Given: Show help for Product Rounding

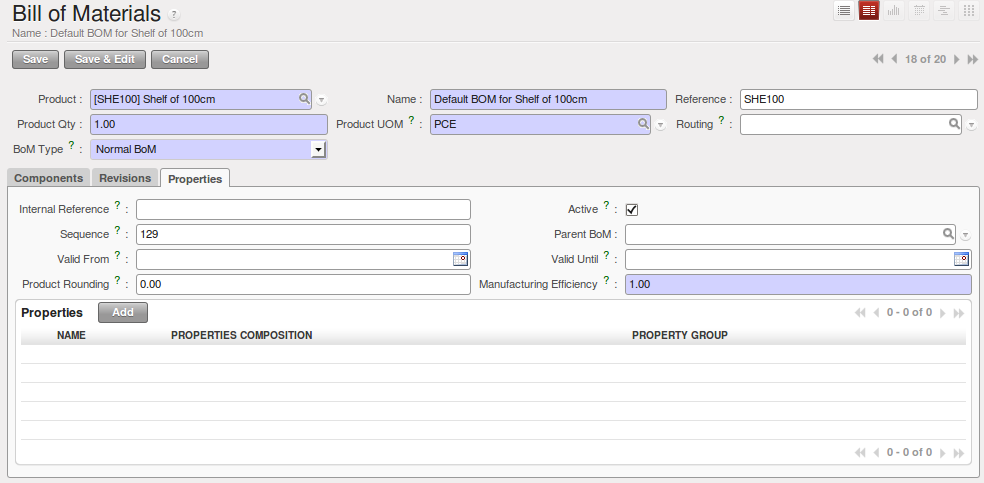Looking at the screenshot, I should [x=117, y=280].
